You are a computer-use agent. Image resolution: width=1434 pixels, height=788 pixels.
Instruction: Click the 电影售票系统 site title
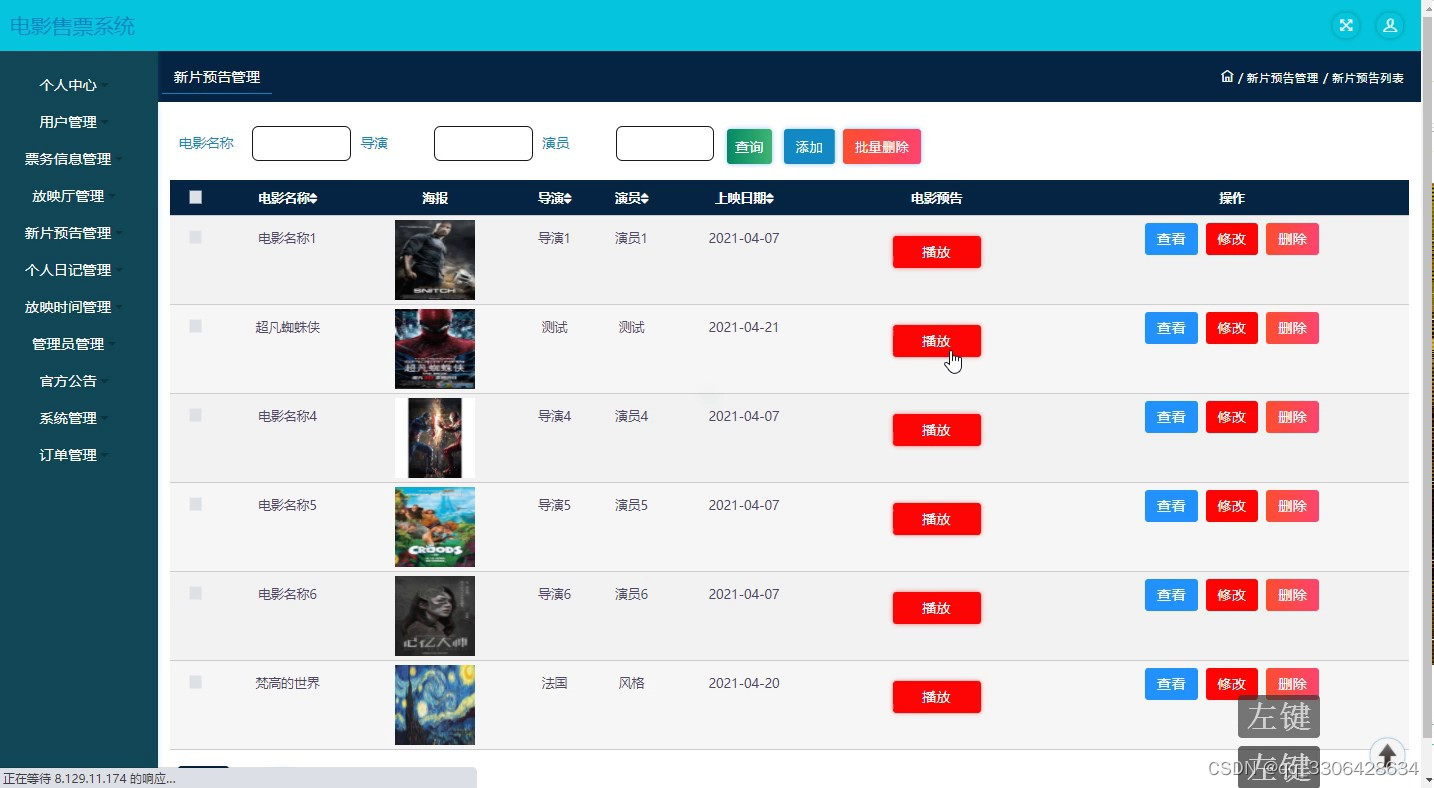click(x=72, y=27)
